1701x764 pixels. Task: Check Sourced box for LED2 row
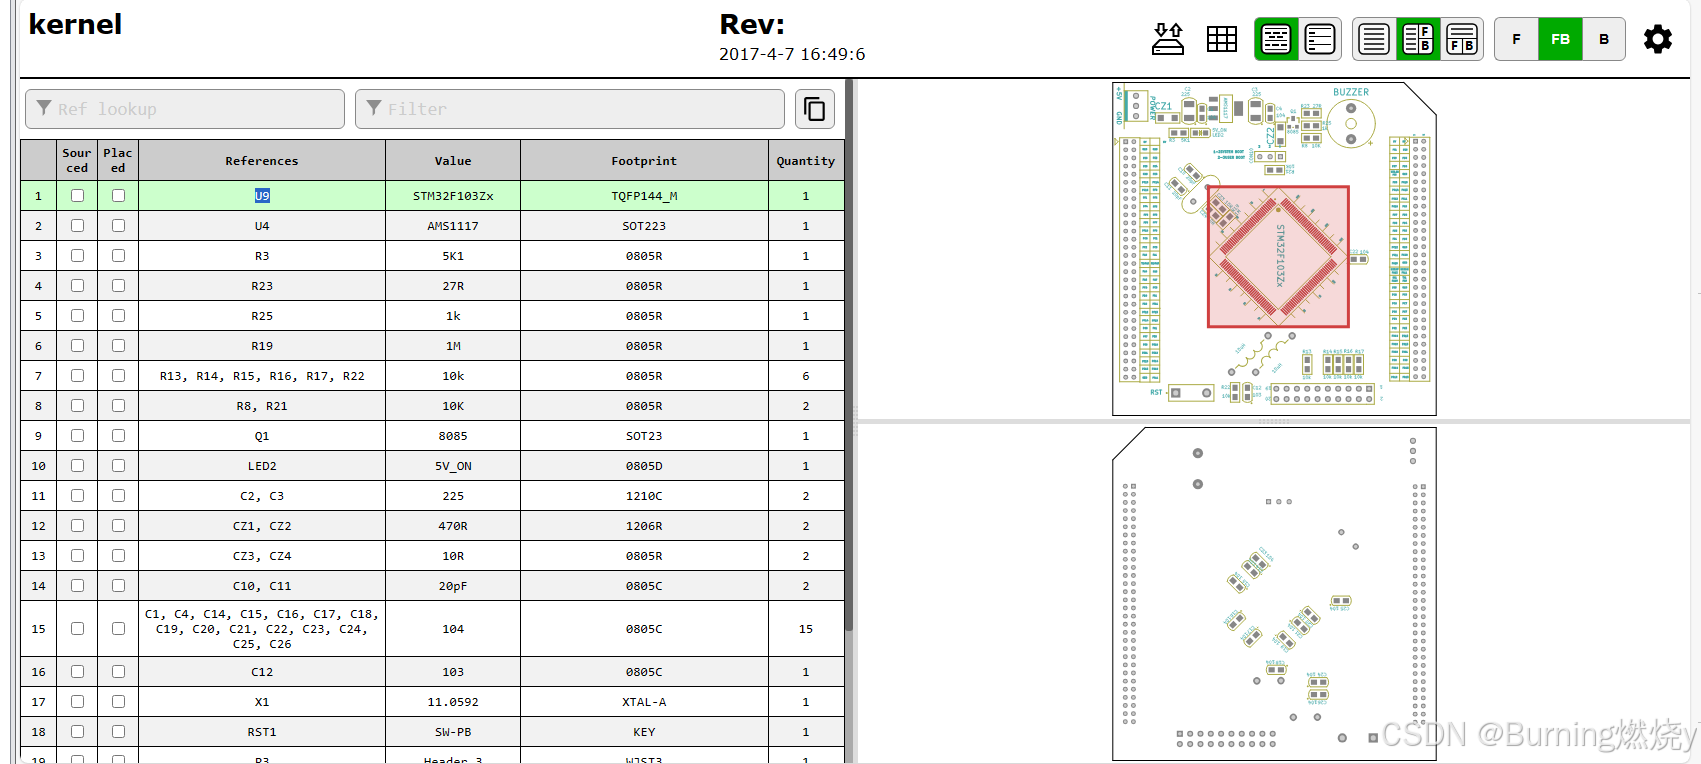[77, 466]
